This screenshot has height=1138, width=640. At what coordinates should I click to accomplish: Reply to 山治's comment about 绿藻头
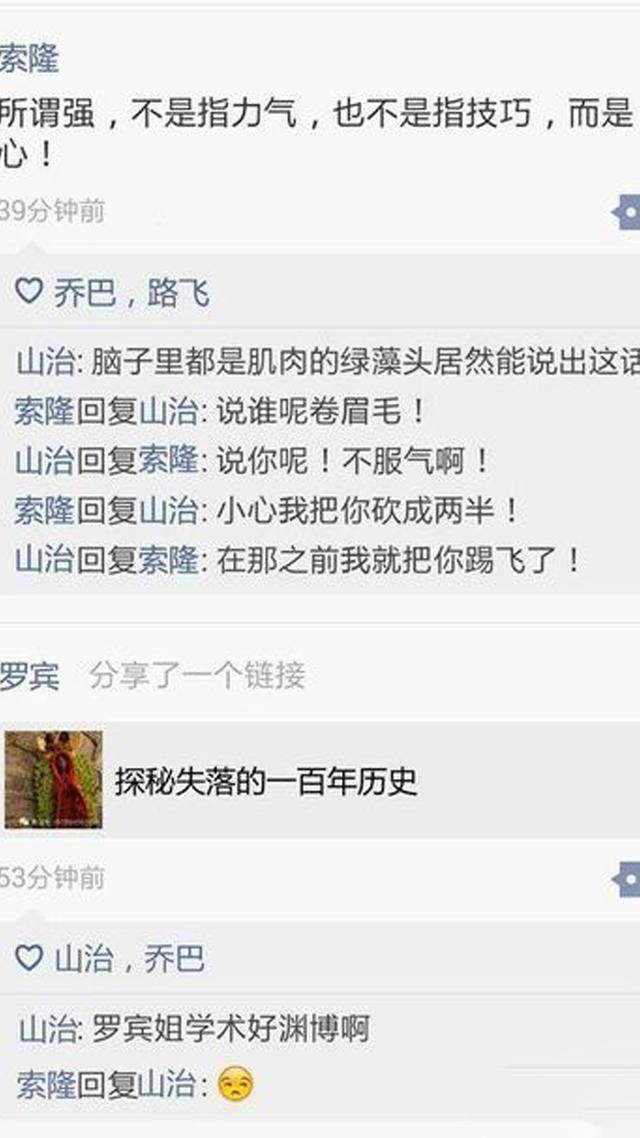point(328,362)
